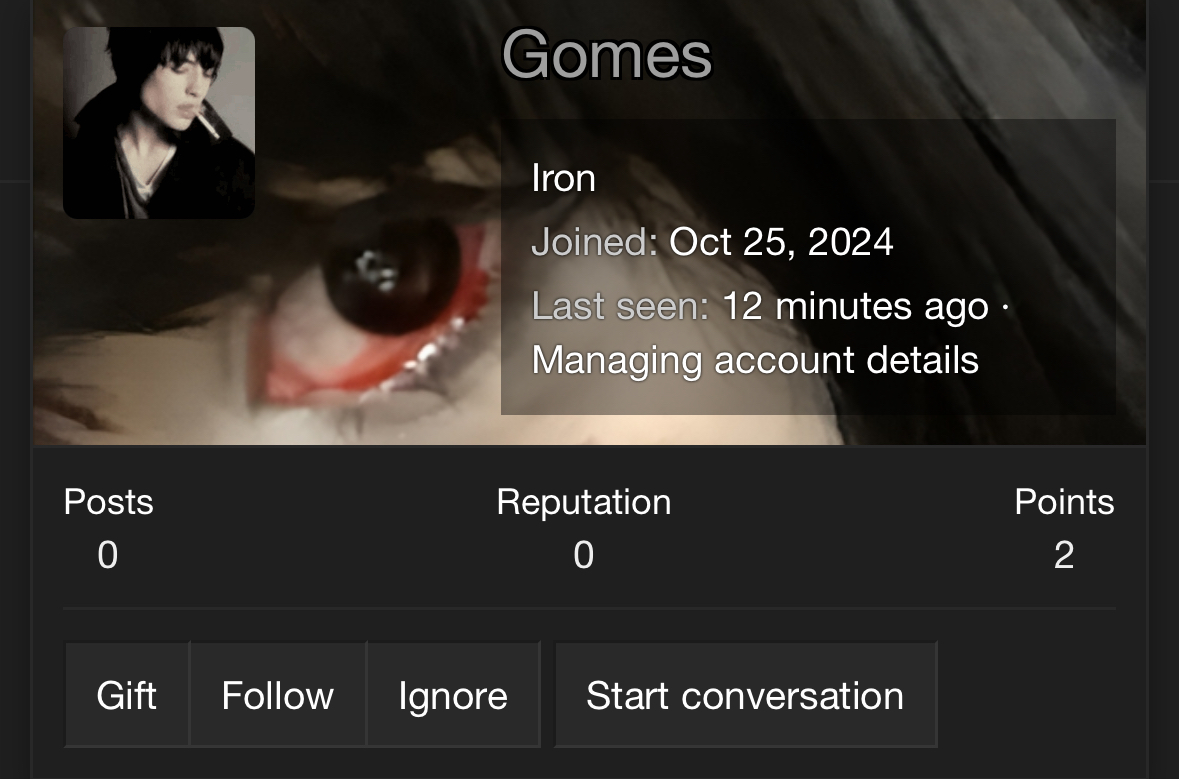Click the Oct 25, 2024 join date

(x=781, y=242)
